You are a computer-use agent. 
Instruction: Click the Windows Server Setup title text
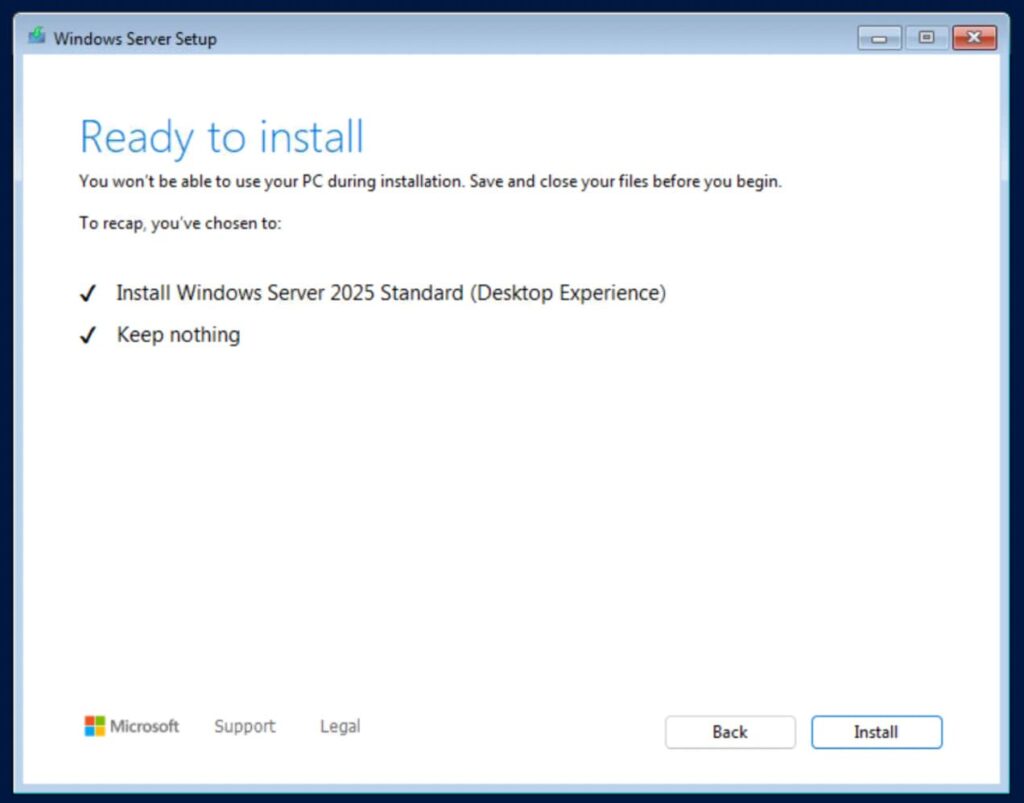click(x=135, y=39)
